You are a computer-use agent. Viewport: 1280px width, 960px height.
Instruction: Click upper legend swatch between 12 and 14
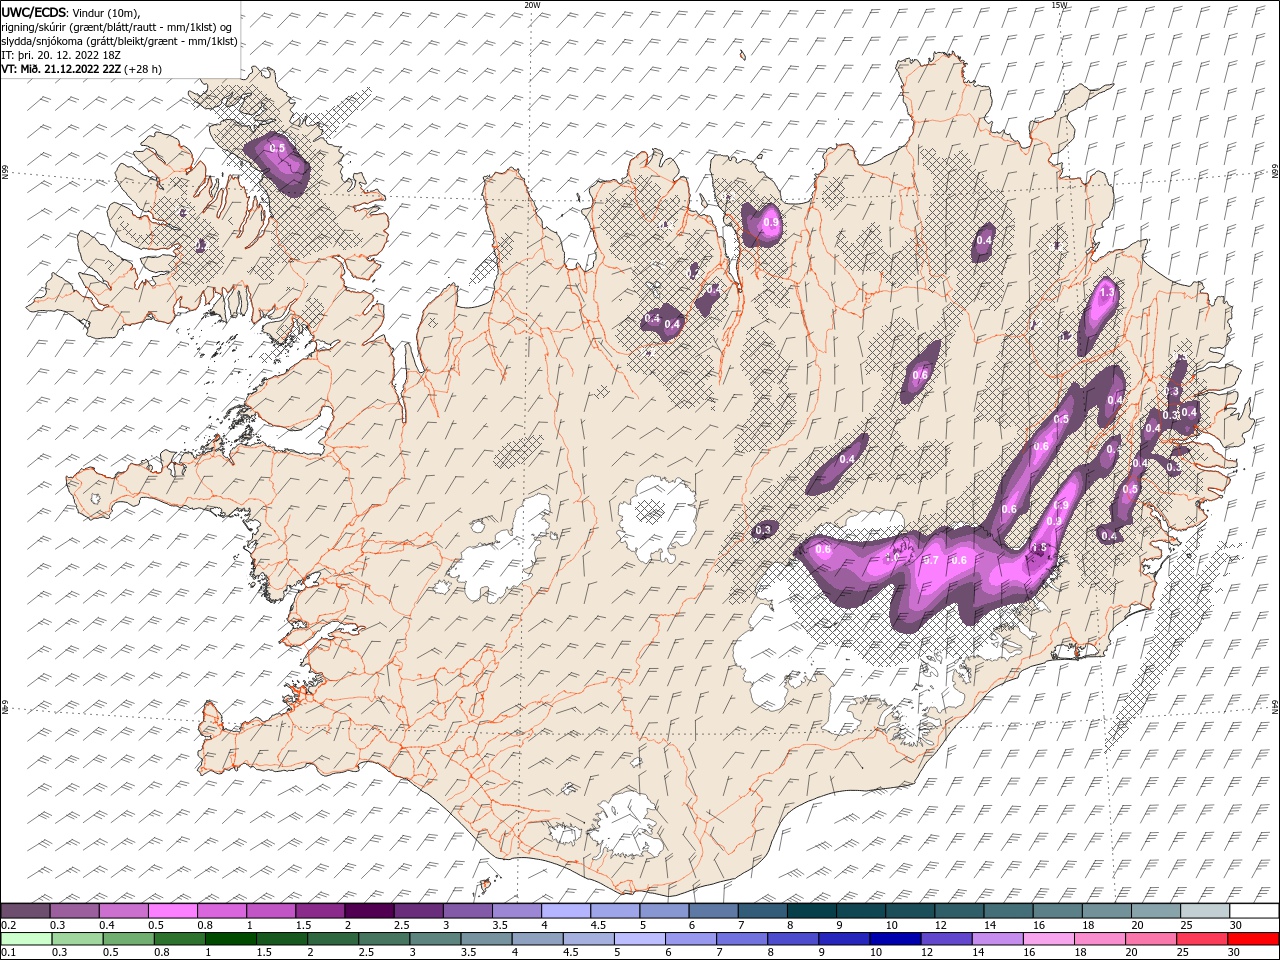pos(958,911)
